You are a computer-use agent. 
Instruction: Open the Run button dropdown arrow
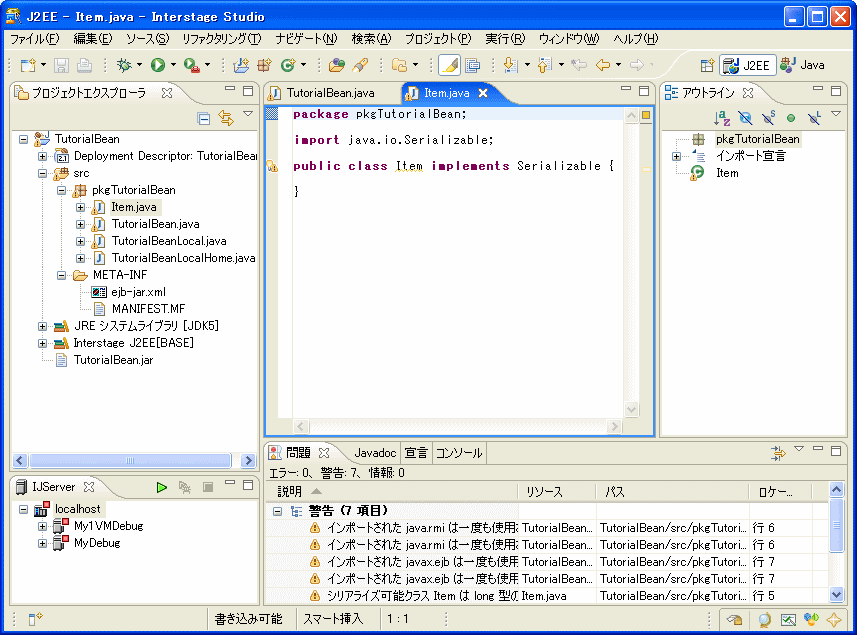click(x=173, y=66)
